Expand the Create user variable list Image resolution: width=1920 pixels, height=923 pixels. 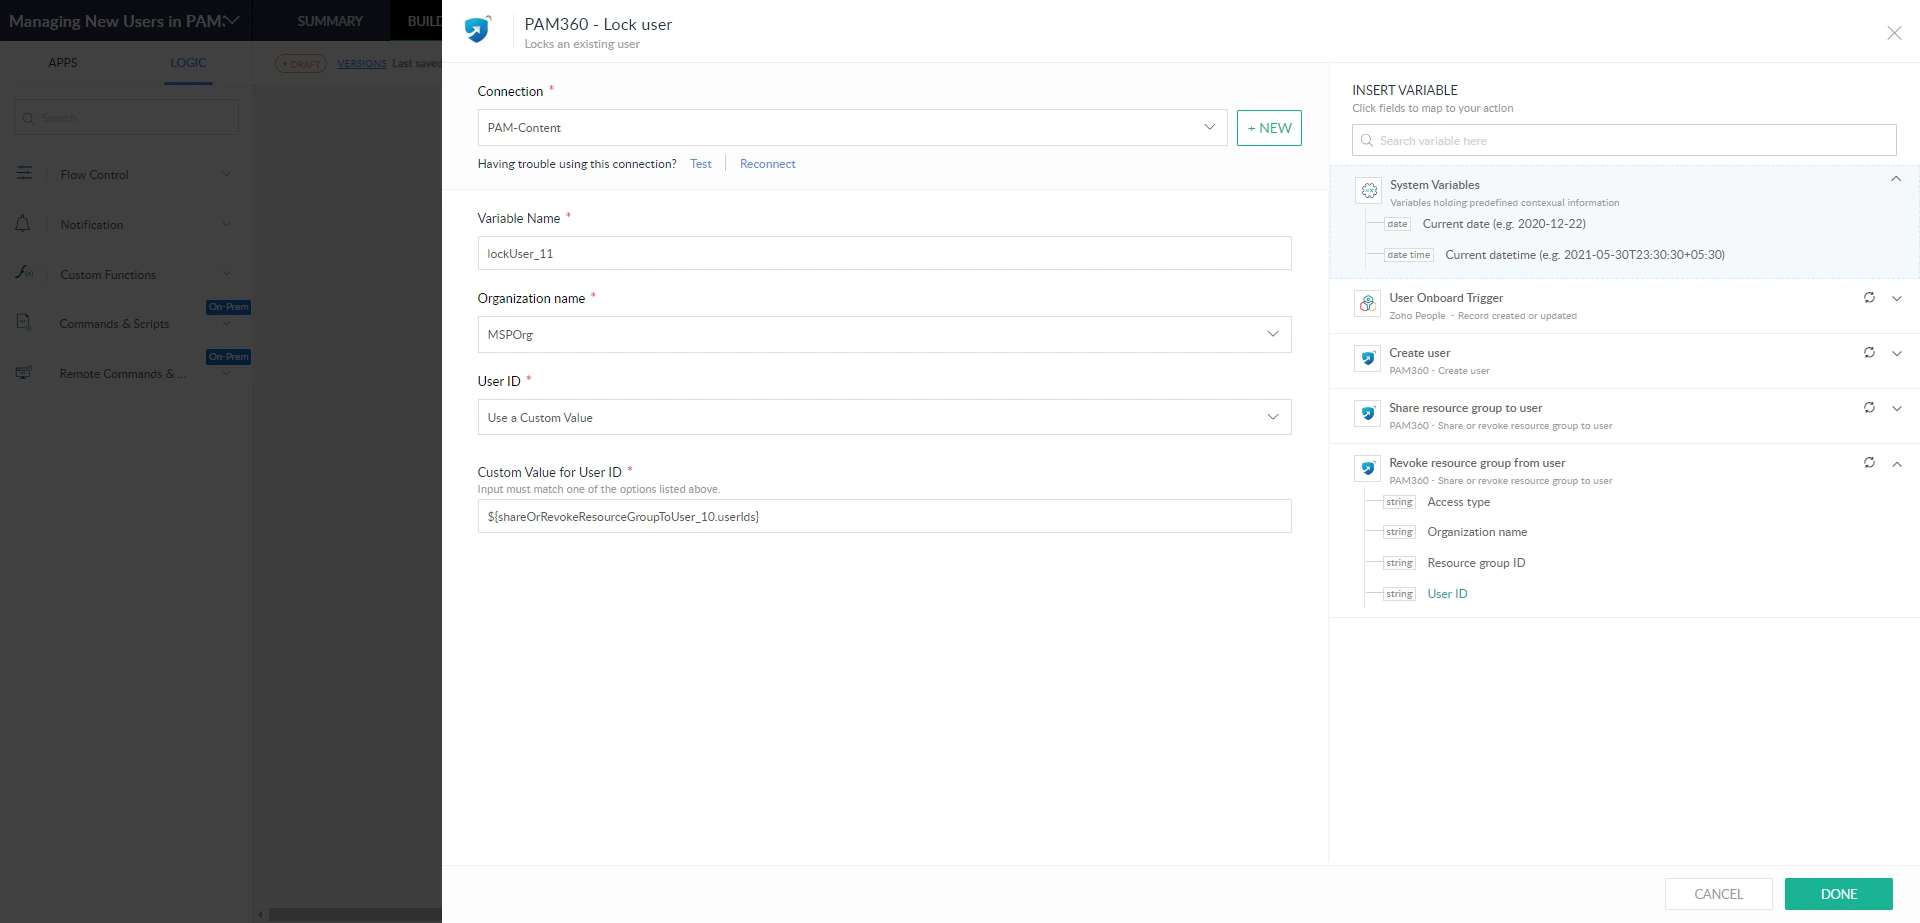(x=1896, y=353)
